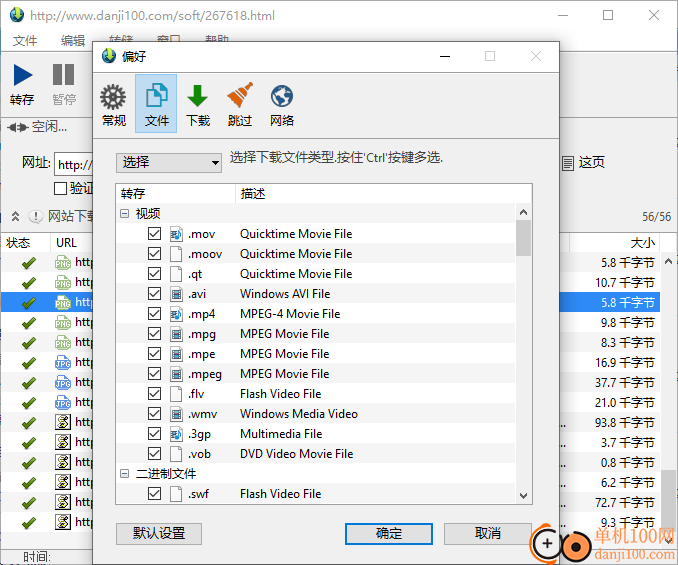Image resolution: width=678 pixels, height=565 pixels.
Task: Click the 16.9 千字节 row JPG file icon
Action: [63, 362]
